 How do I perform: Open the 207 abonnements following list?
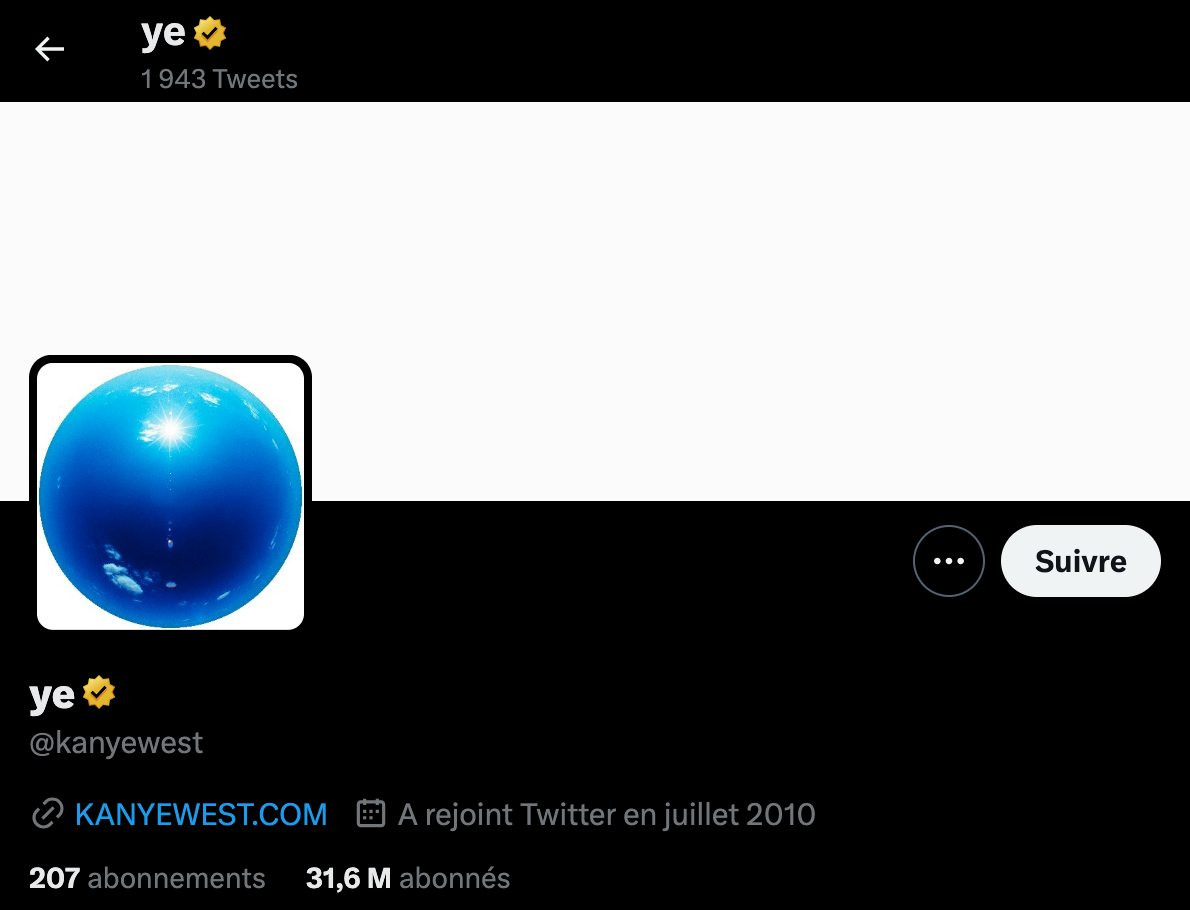[x=147, y=878]
